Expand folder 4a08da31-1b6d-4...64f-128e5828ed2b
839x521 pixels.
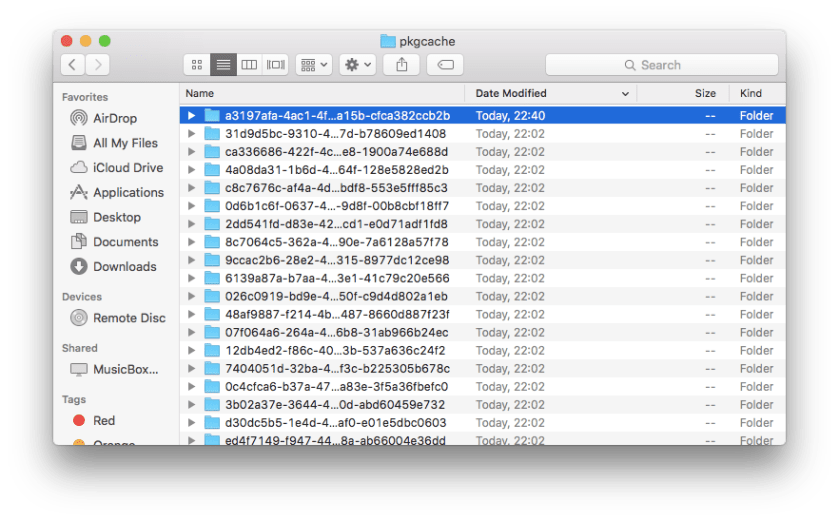(x=192, y=170)
